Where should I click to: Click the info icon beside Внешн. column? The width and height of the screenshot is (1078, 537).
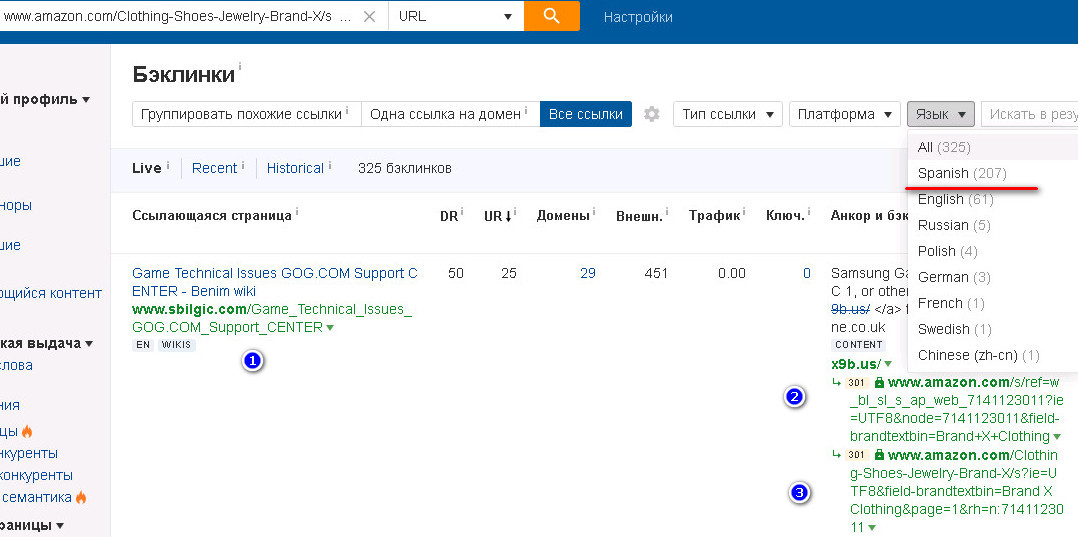668,212
